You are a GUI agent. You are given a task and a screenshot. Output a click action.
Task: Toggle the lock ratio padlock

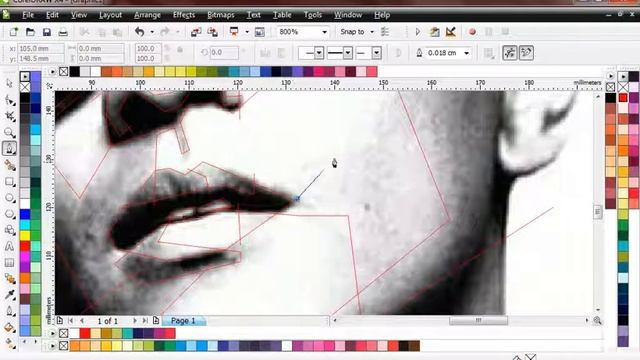pos(180,49)
